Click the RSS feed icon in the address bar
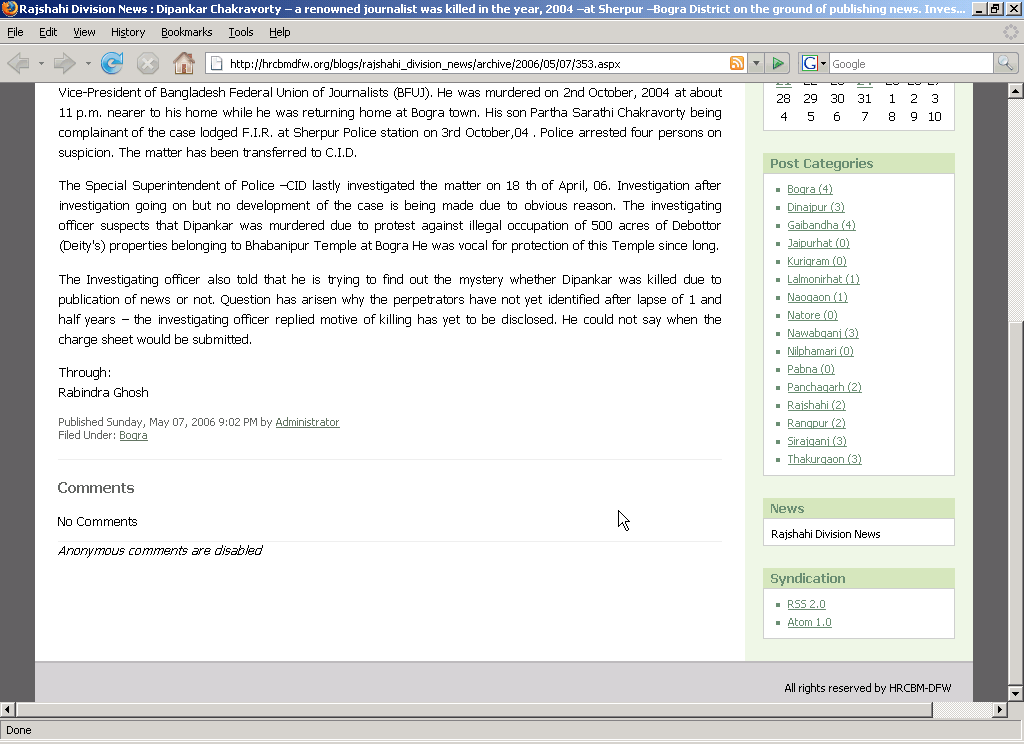 tap(737, 63)
